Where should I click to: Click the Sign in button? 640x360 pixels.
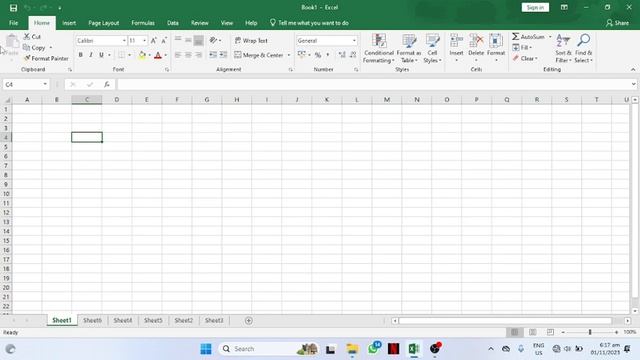tap(535, 8)
